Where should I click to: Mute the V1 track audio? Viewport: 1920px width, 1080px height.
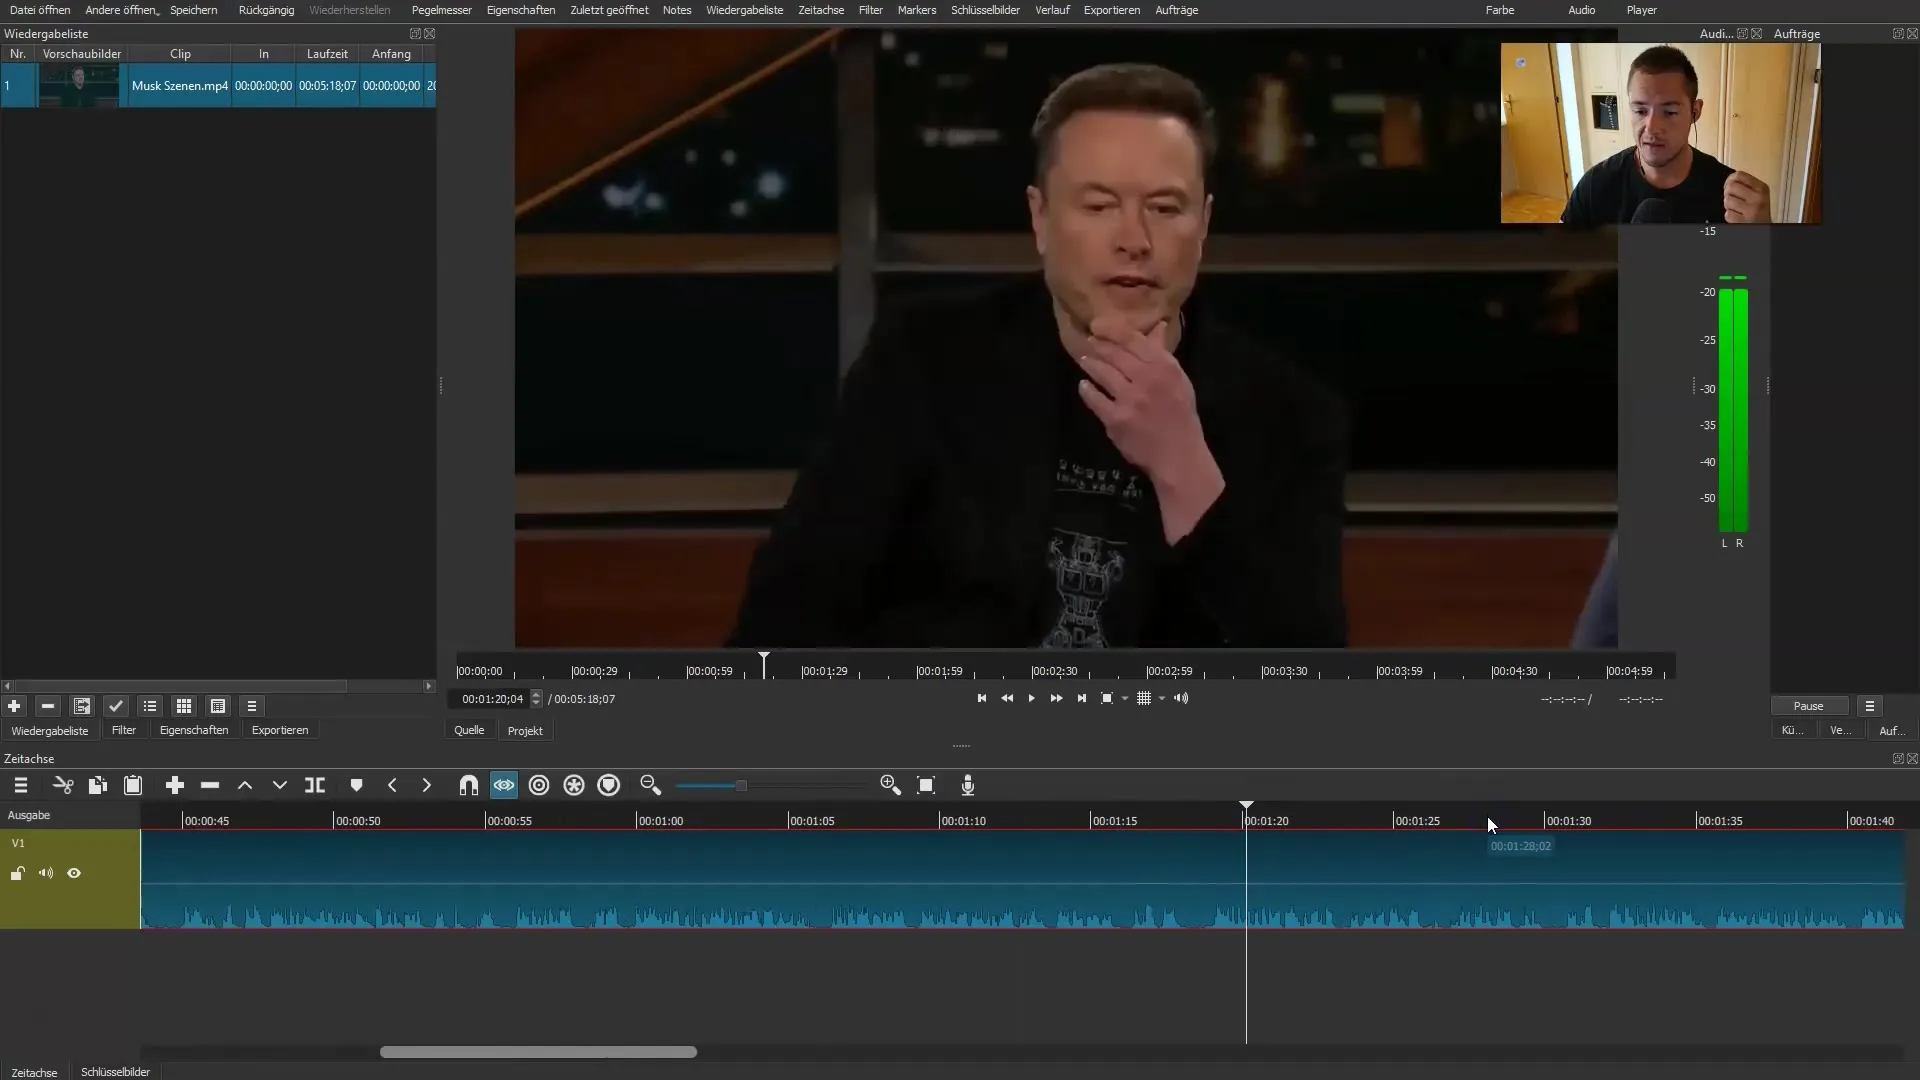coord(46,874)
